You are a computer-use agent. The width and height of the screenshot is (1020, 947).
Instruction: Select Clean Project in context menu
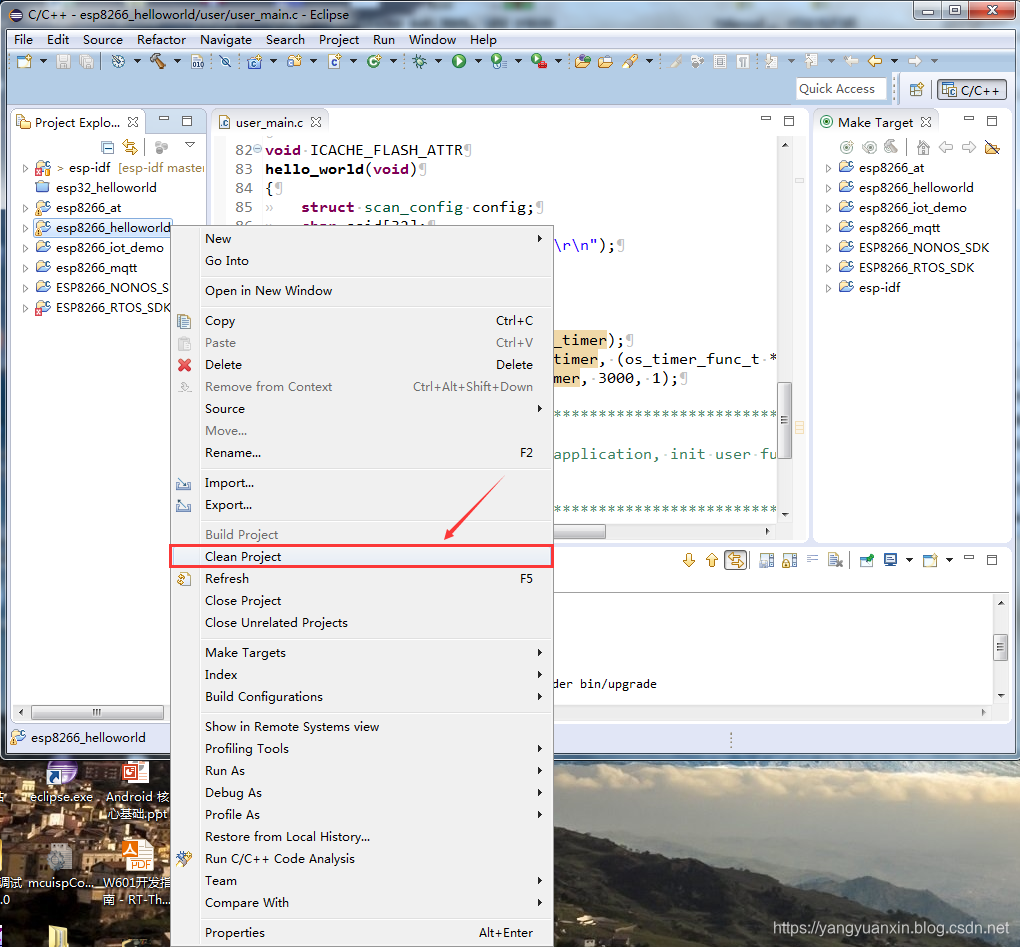361,557
